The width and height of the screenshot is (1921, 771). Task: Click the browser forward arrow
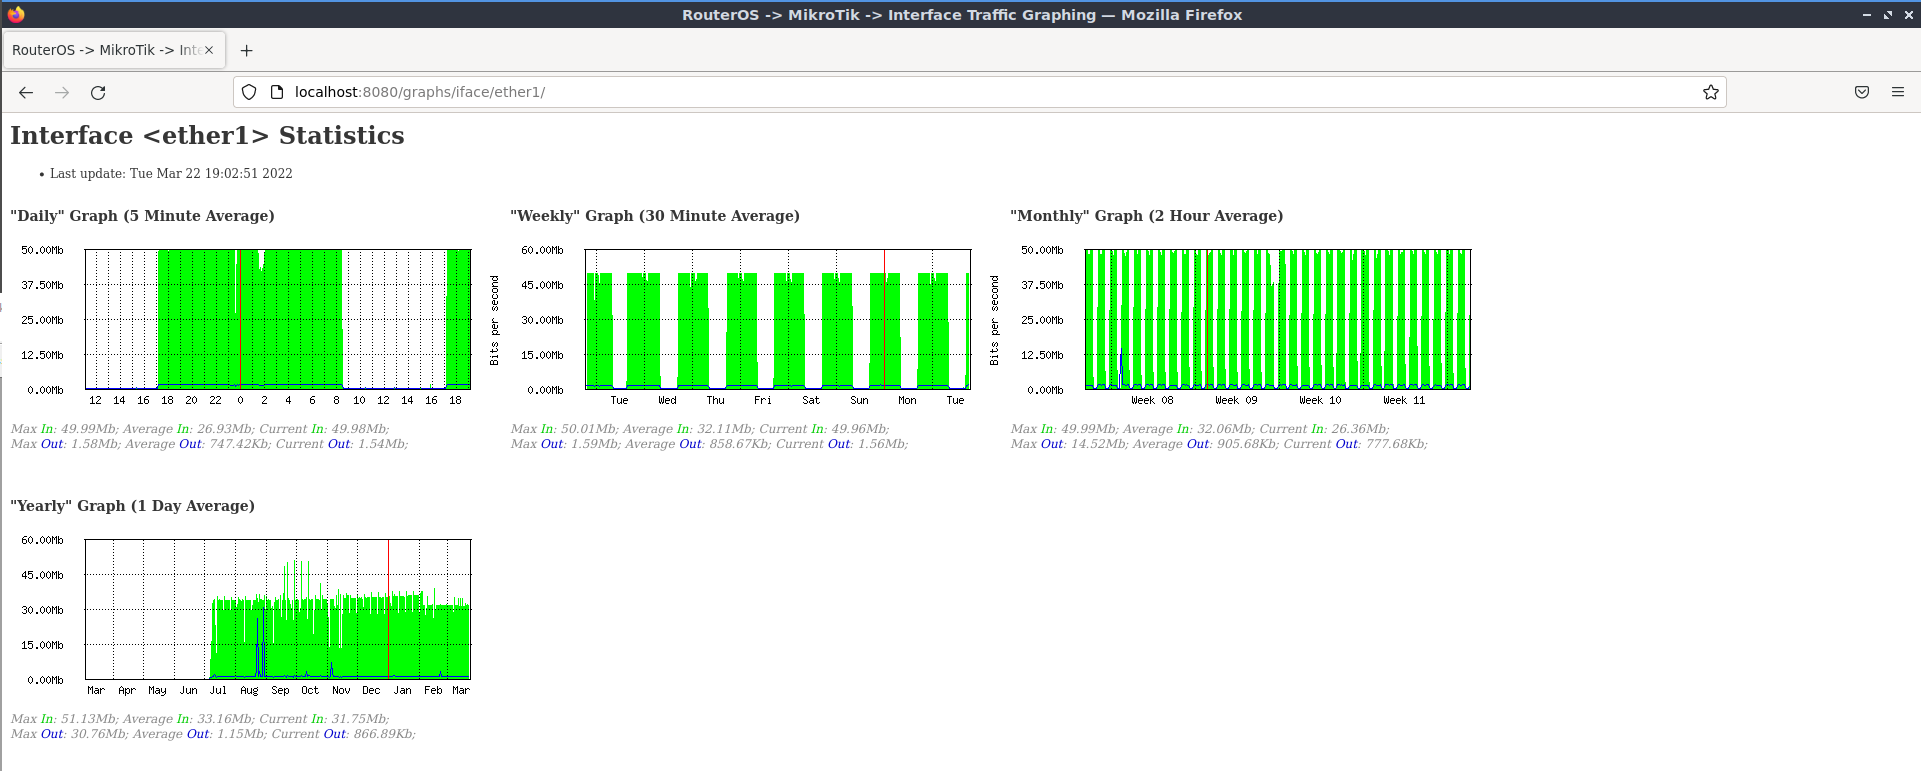62,92
